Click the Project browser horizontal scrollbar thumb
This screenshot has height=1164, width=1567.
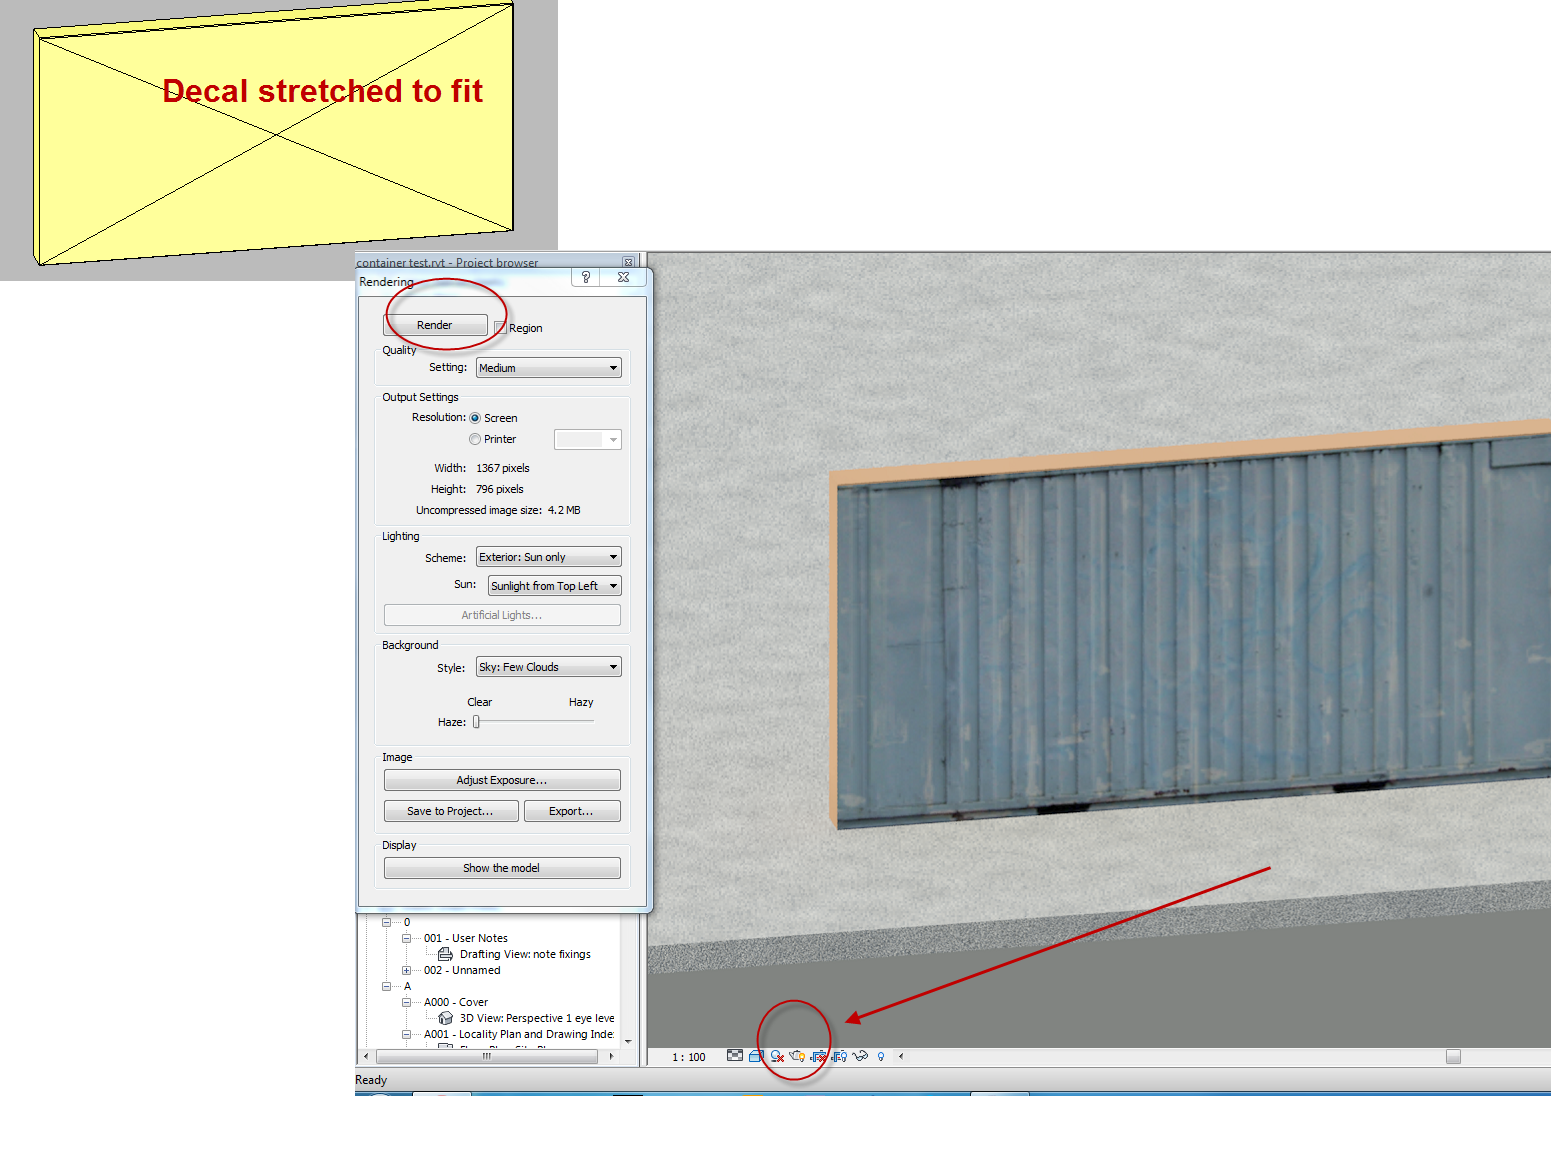click(487, 1056)
